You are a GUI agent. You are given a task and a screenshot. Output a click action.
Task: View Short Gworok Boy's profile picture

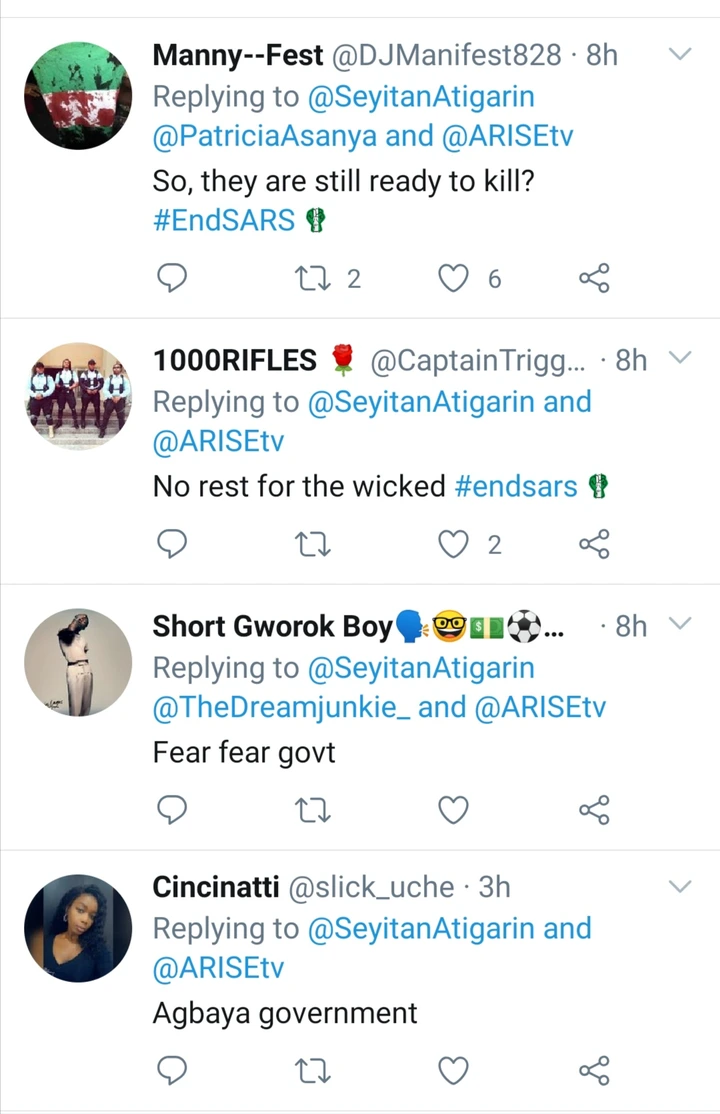[x=78, y=663]
